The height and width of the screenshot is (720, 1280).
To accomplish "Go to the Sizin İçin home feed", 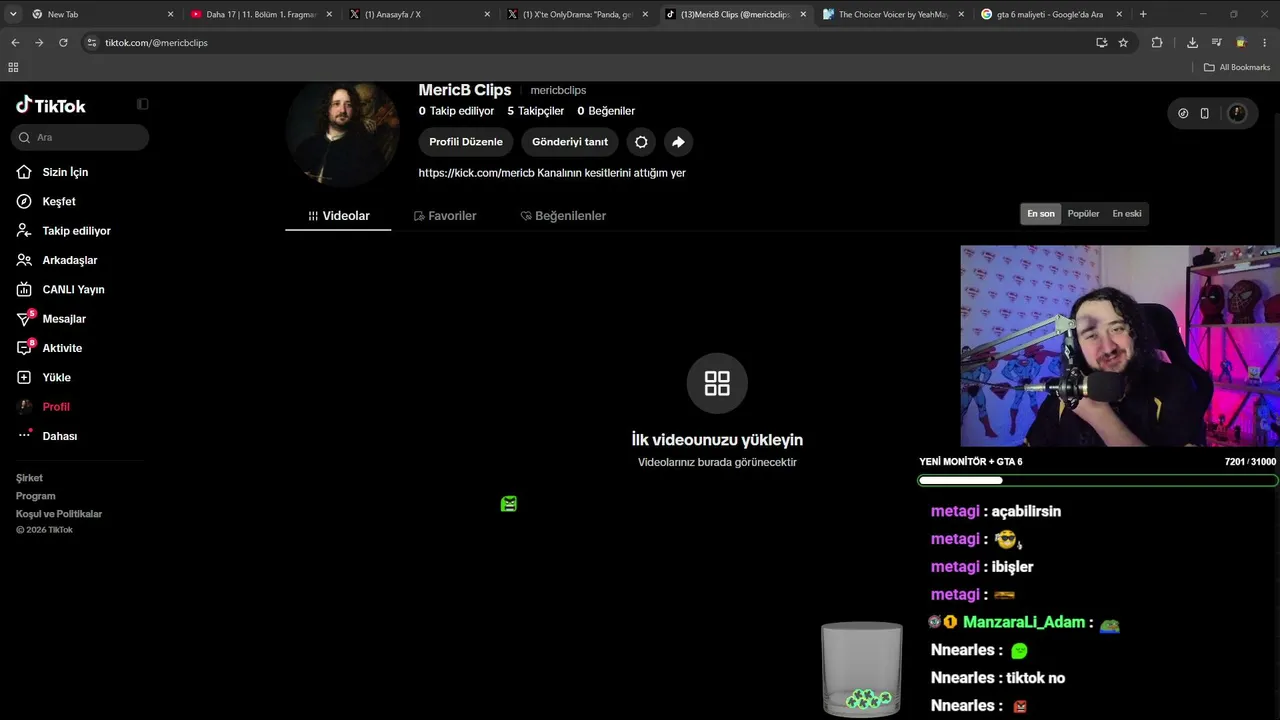I will [53, 172].
